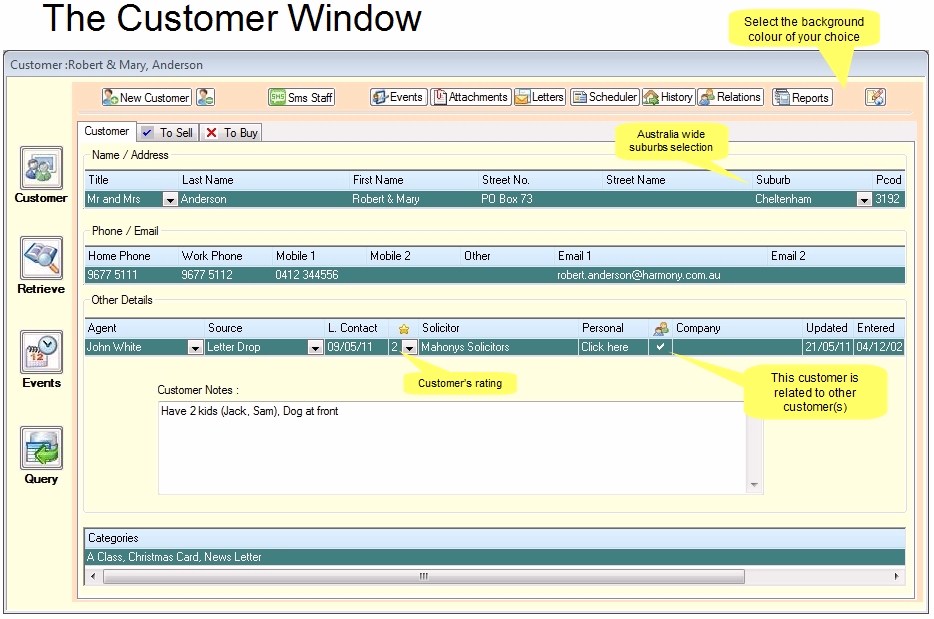
Task: Select the background colour chooser icon
Action: click(875, 97)
